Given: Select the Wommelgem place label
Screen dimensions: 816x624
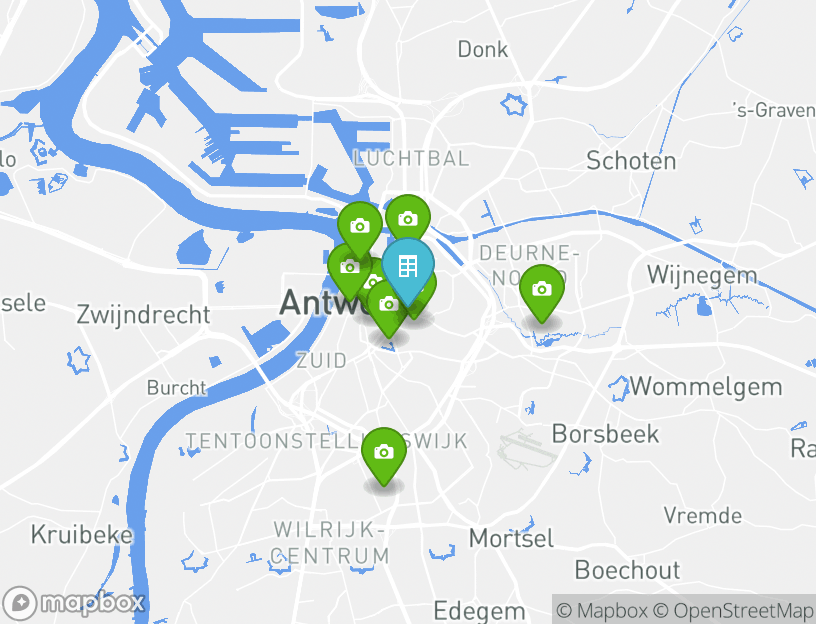Looking at the screenshot, I should [x=706, y=387].
